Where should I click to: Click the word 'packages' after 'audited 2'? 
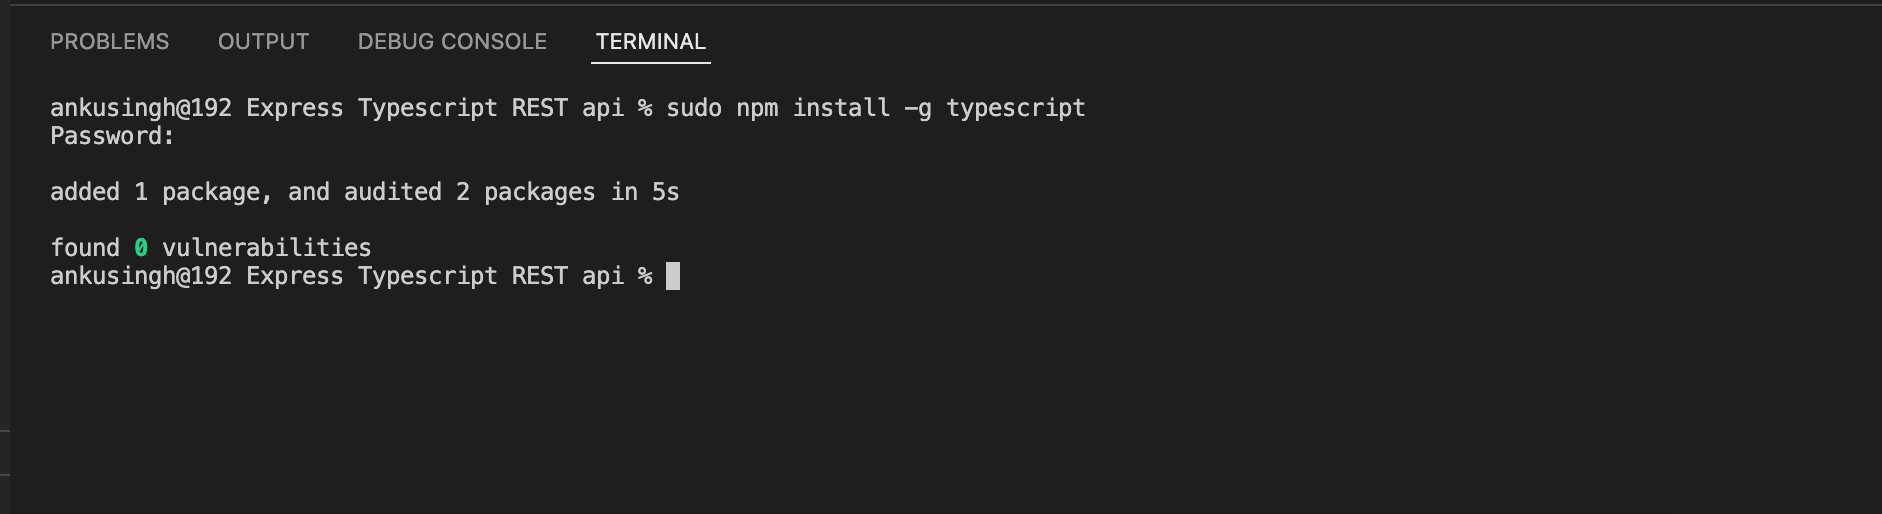click(539, 192)
